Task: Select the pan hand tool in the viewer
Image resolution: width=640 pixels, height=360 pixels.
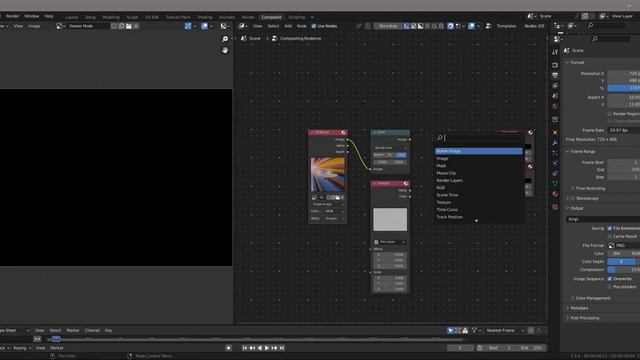Action: (x=225, y=50)
